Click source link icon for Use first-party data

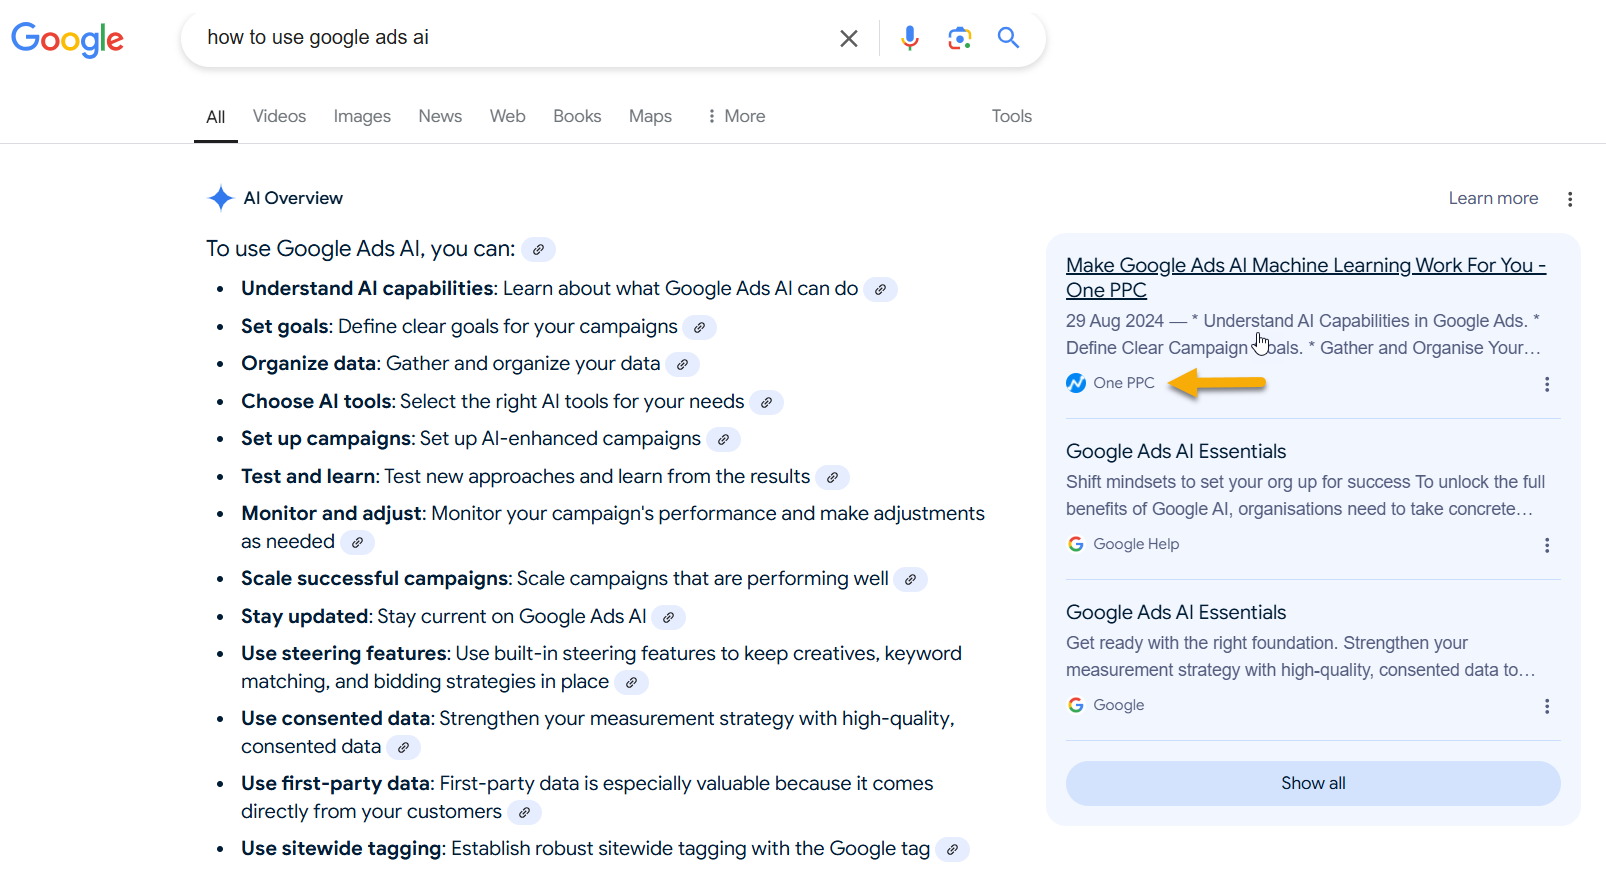(x=524, y=812)
